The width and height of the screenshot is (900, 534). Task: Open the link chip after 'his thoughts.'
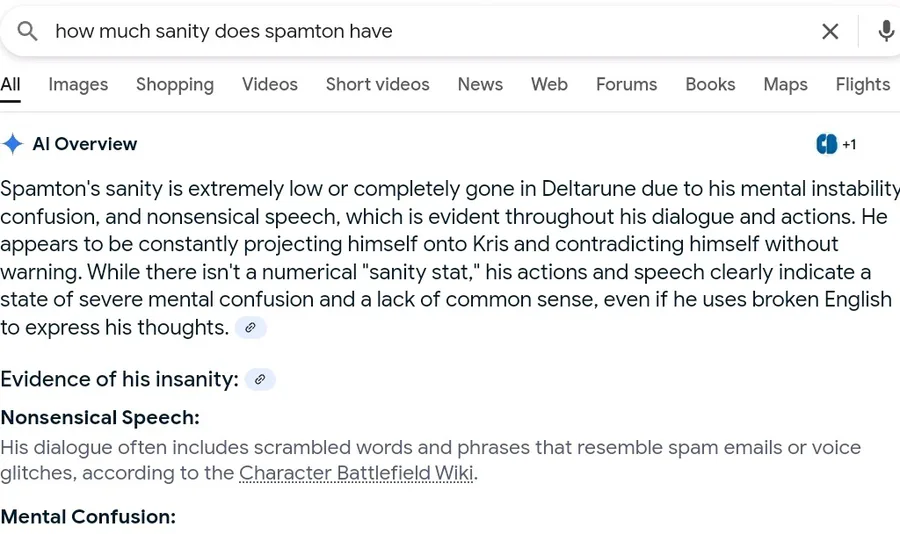point(250,328)
